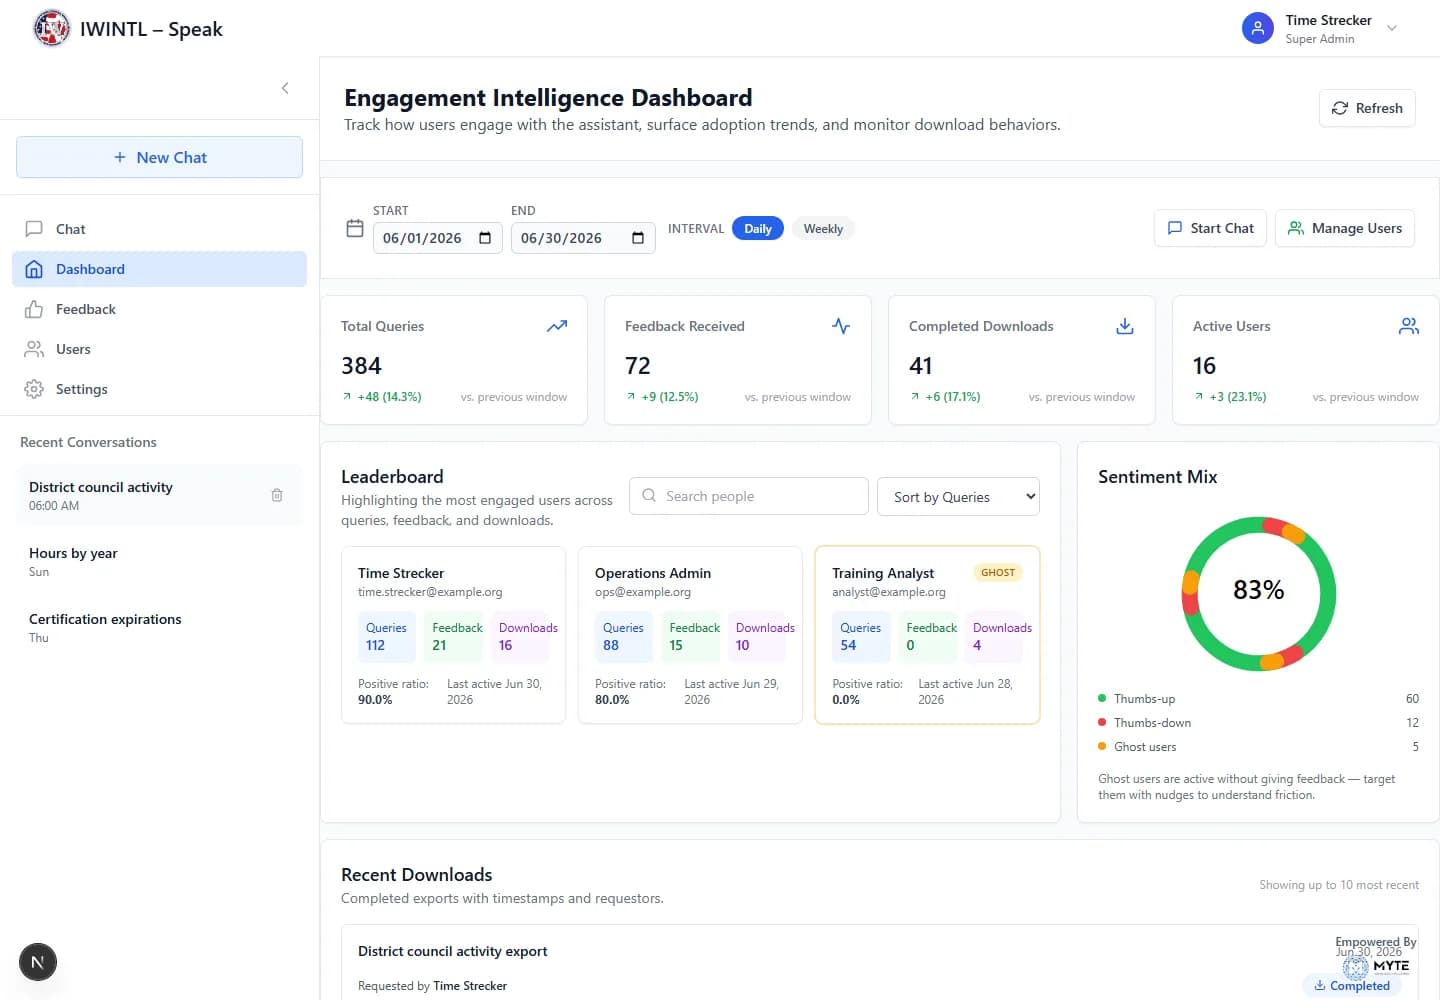Expand the Time Strecker account menu chevron
The height and width of the screenshot is (1000, 1440).
coord(1392,28)
